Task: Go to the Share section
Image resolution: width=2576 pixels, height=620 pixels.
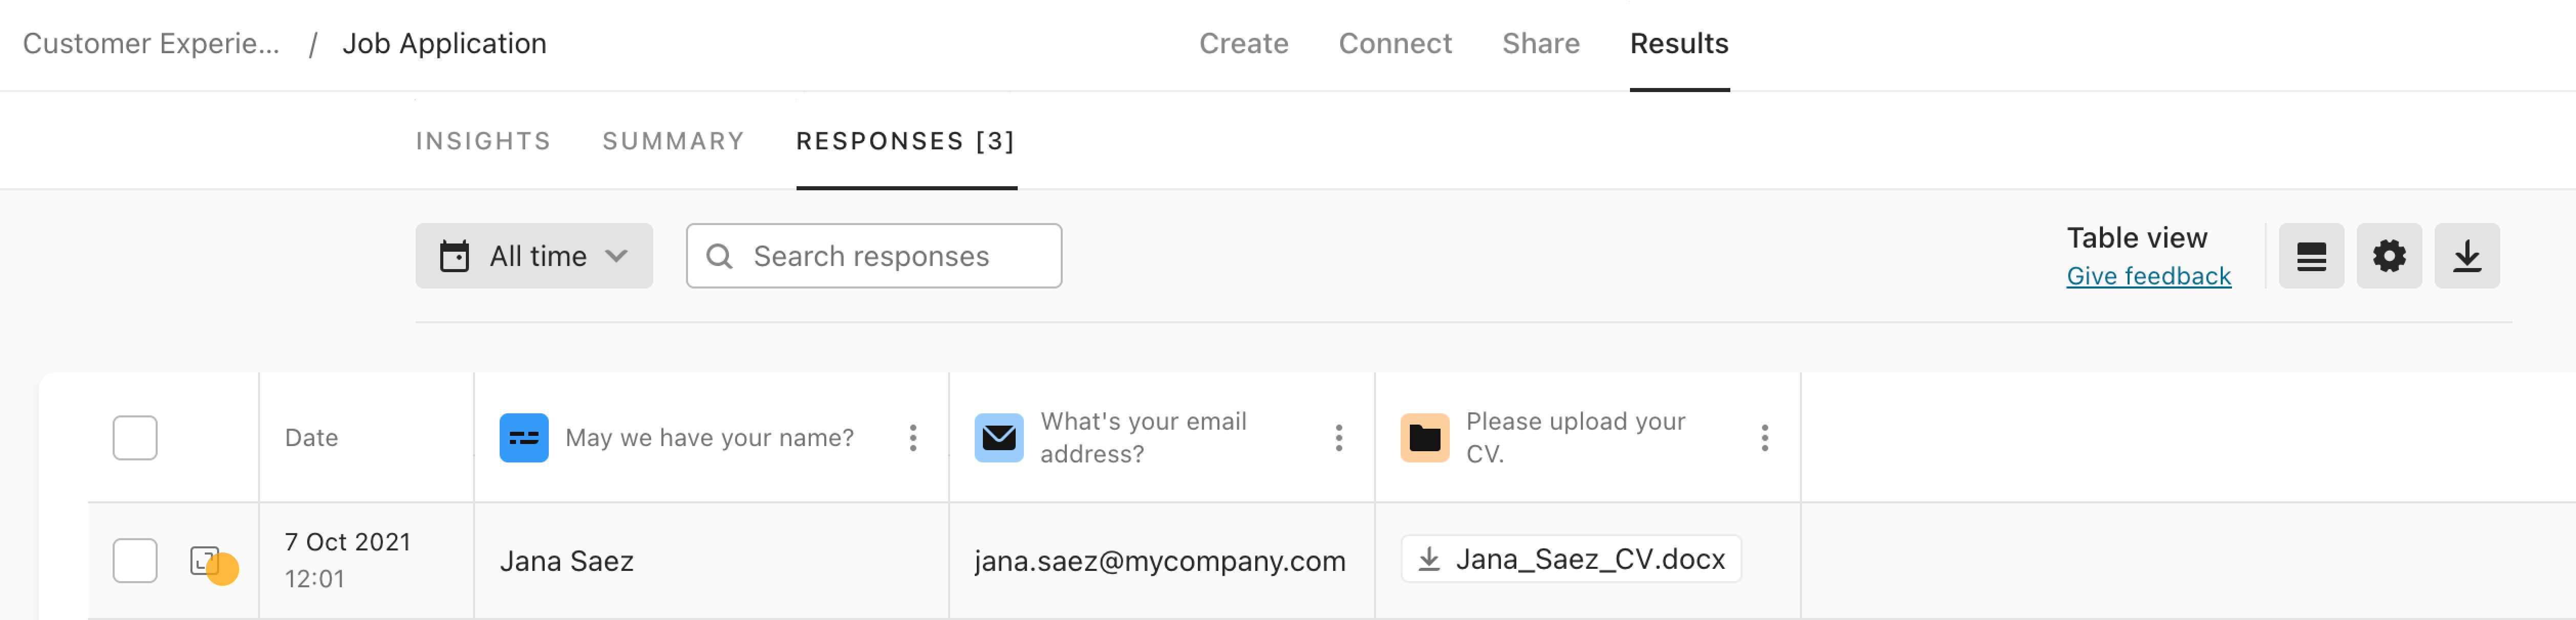Action: pos(1540,43)
